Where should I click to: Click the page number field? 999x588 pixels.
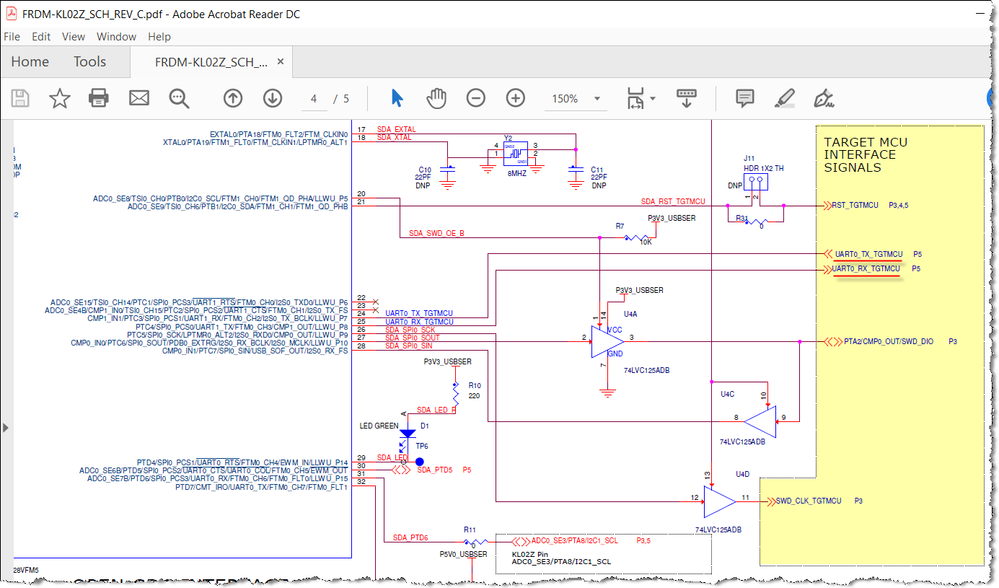pos(313,99)
